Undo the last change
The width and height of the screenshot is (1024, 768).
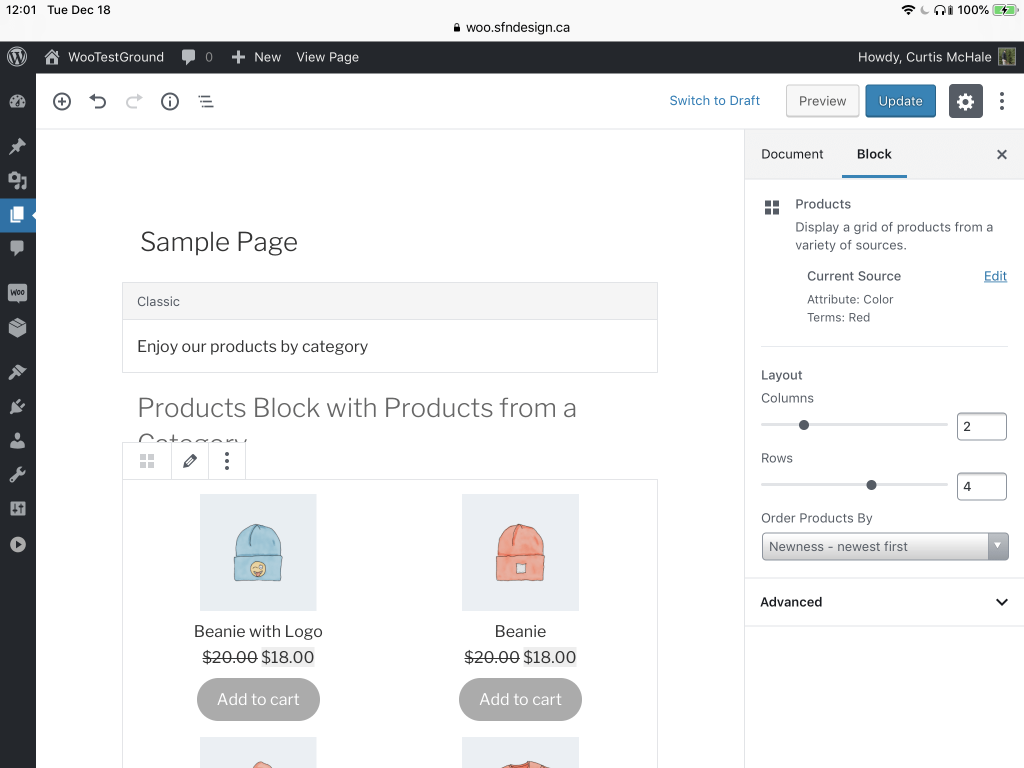[x=98, y=101]
